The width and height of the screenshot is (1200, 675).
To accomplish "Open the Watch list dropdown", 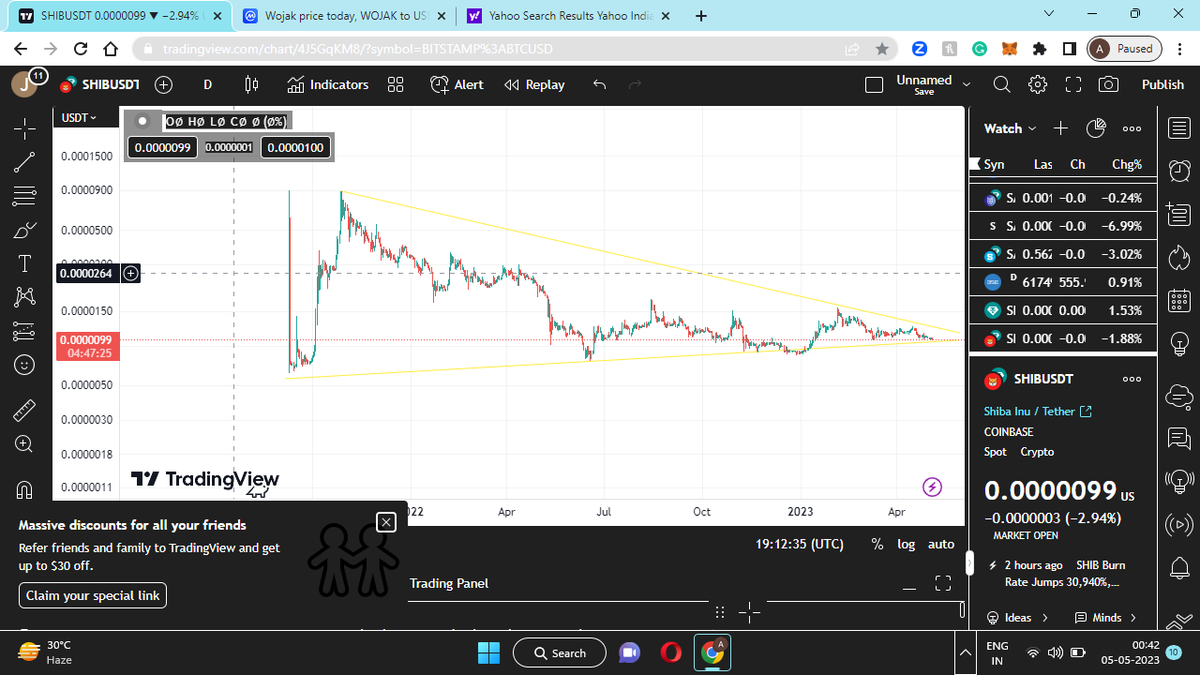I will (1010, 128).
